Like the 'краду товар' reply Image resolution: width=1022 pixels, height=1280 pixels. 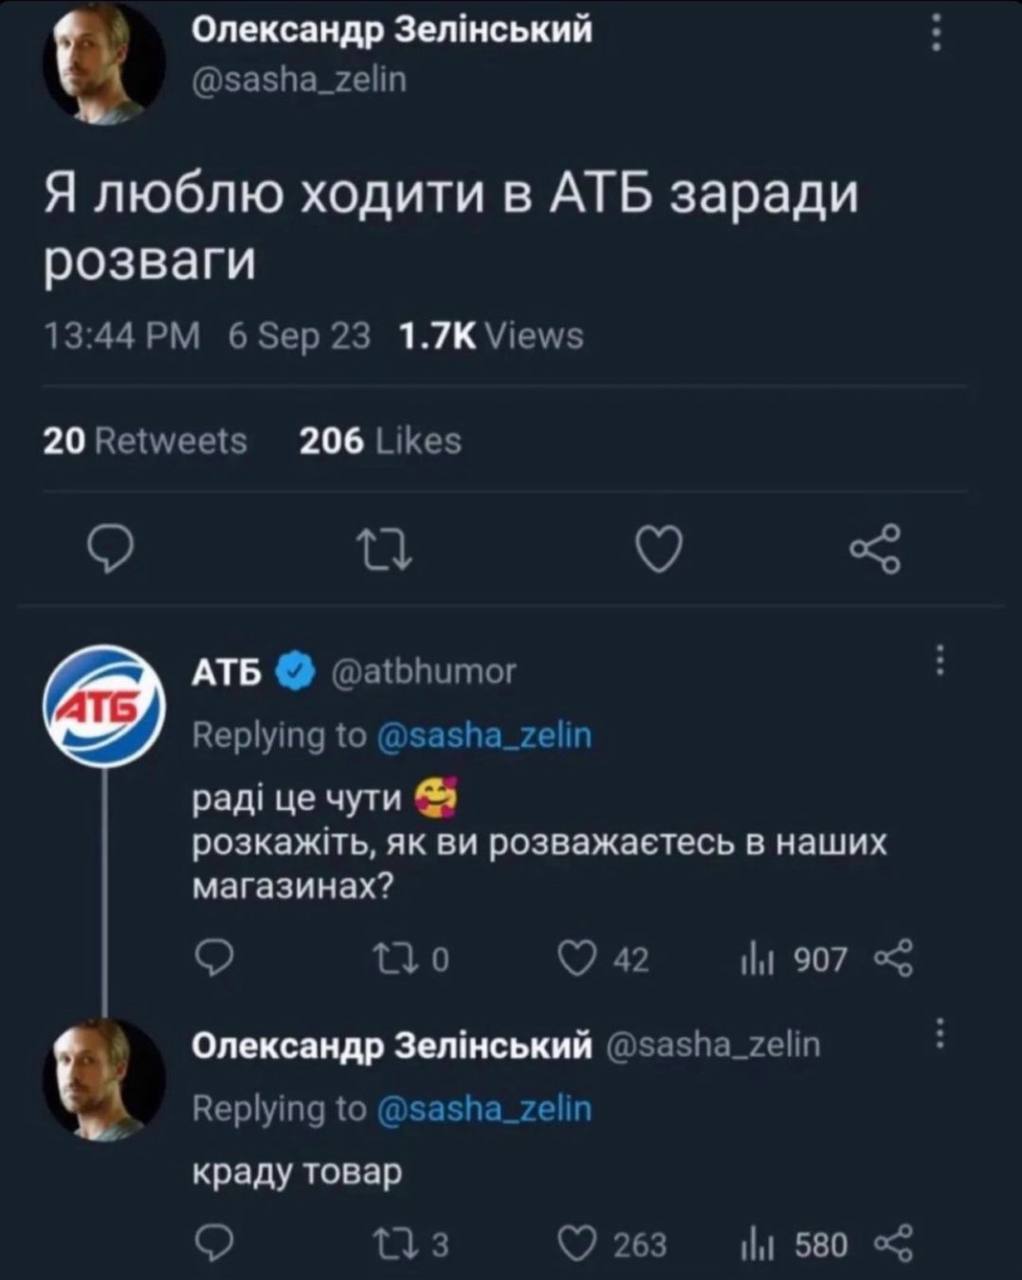(577, 1243)
